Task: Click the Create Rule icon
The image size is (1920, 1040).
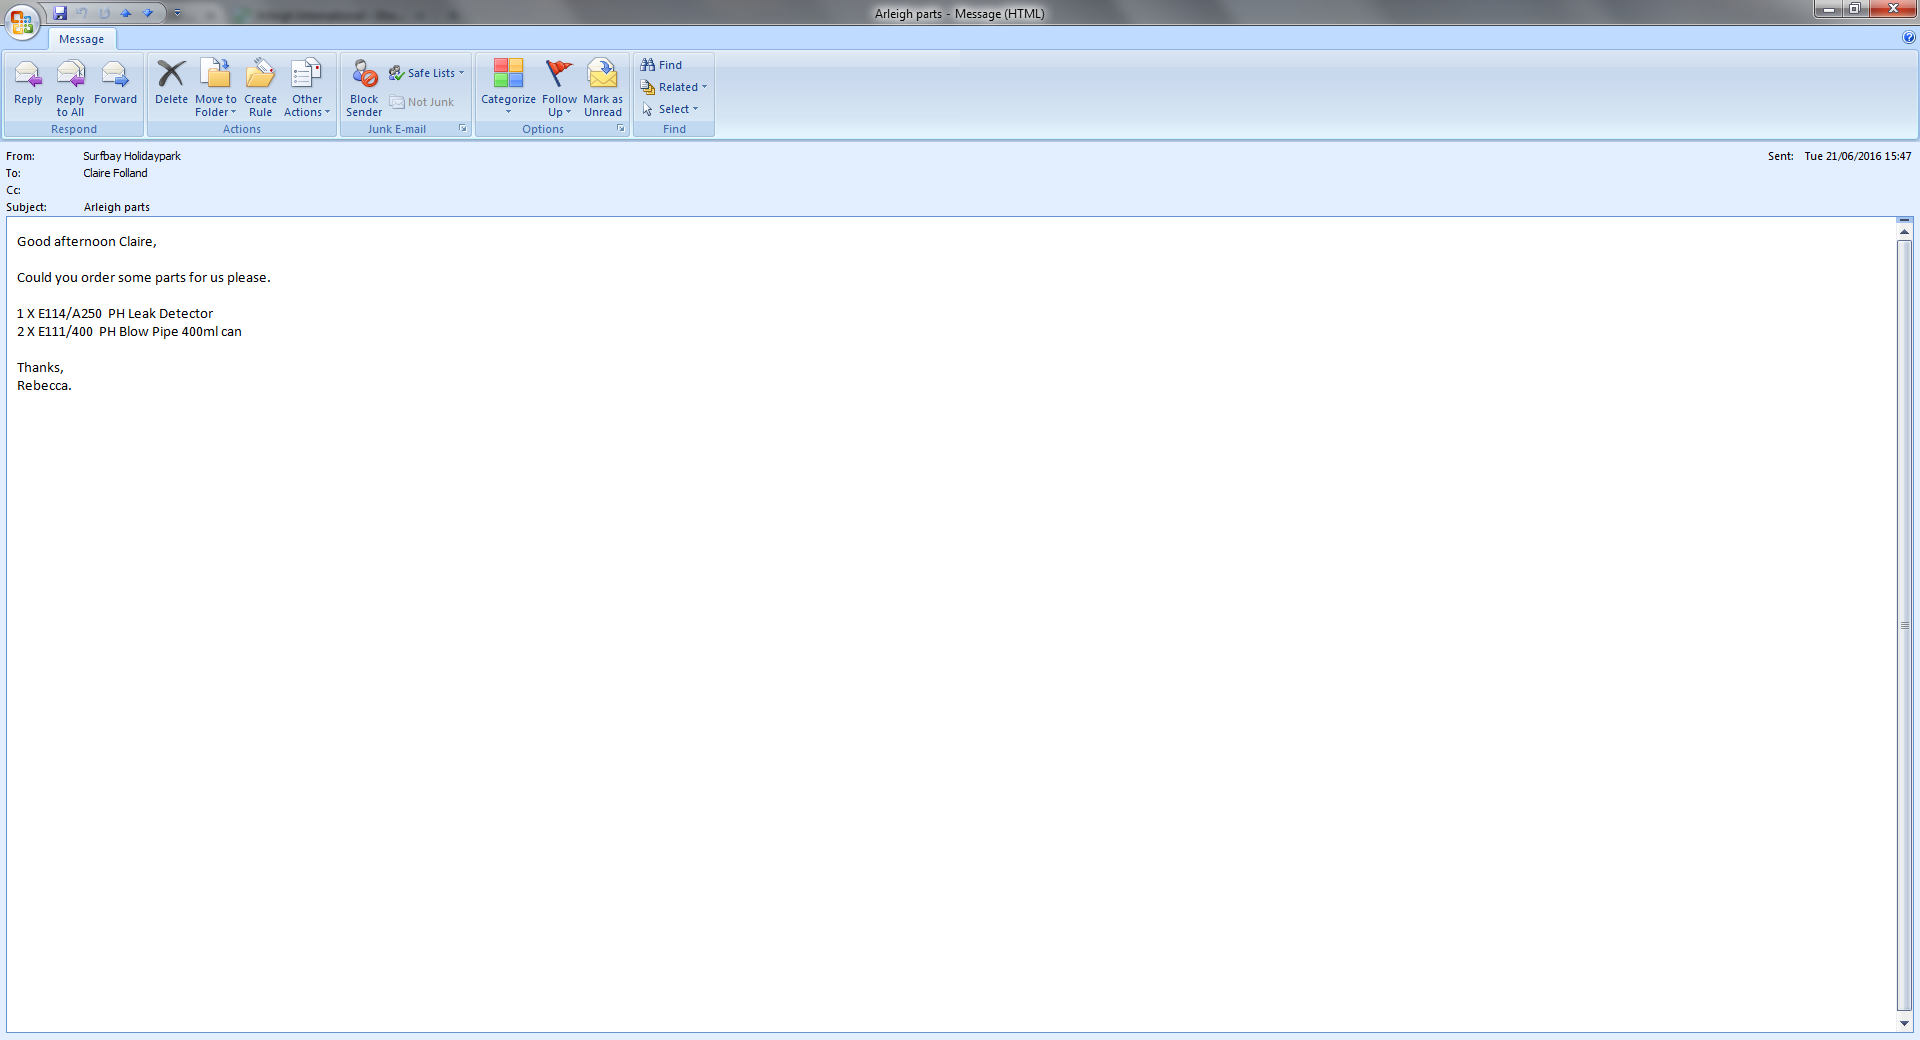Action: pos(260,75)
